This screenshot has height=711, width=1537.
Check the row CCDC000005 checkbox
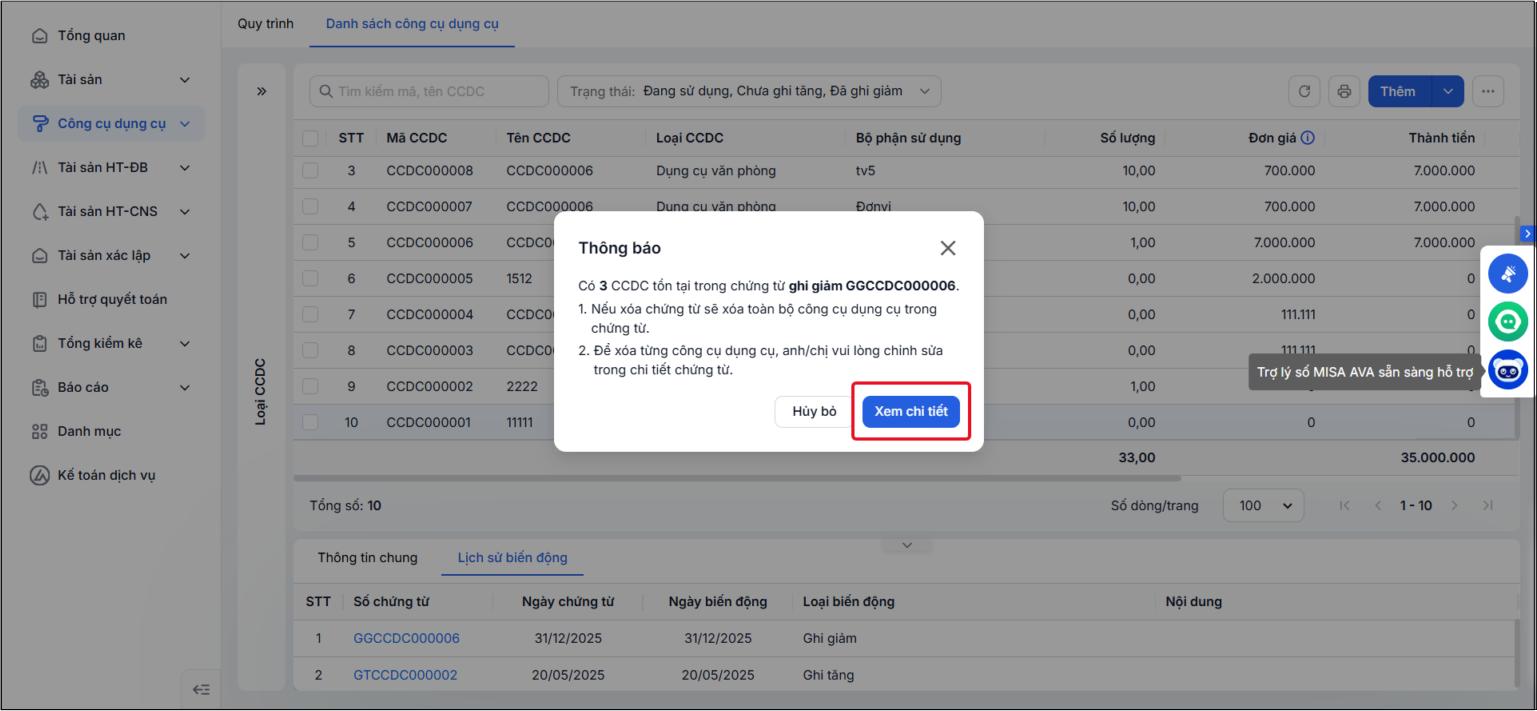pyautogui.click(x=310, y=279)
